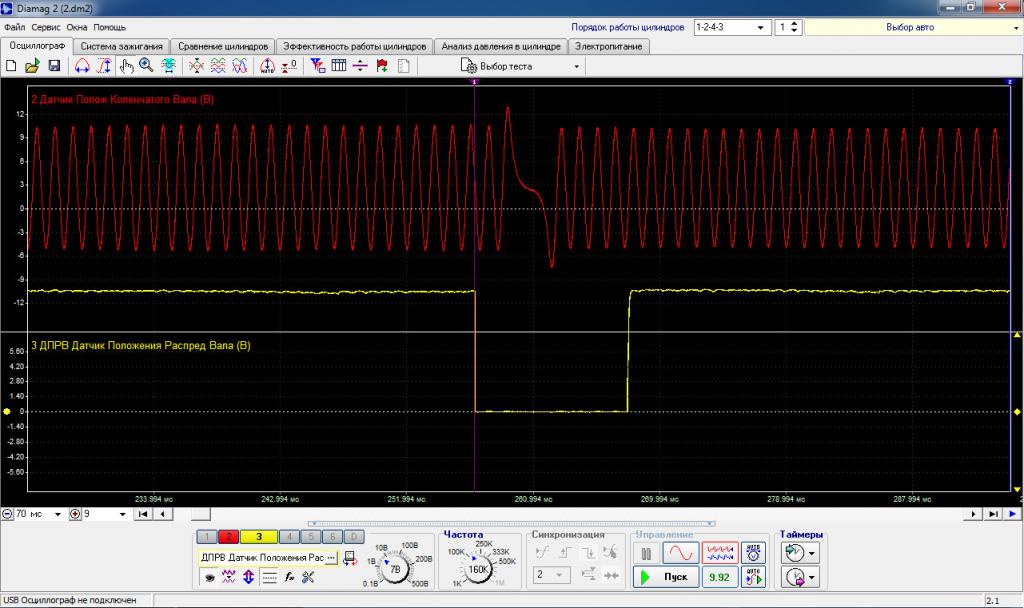
Task: Click the channel lines style icon
Action: (x=268, y=577)
